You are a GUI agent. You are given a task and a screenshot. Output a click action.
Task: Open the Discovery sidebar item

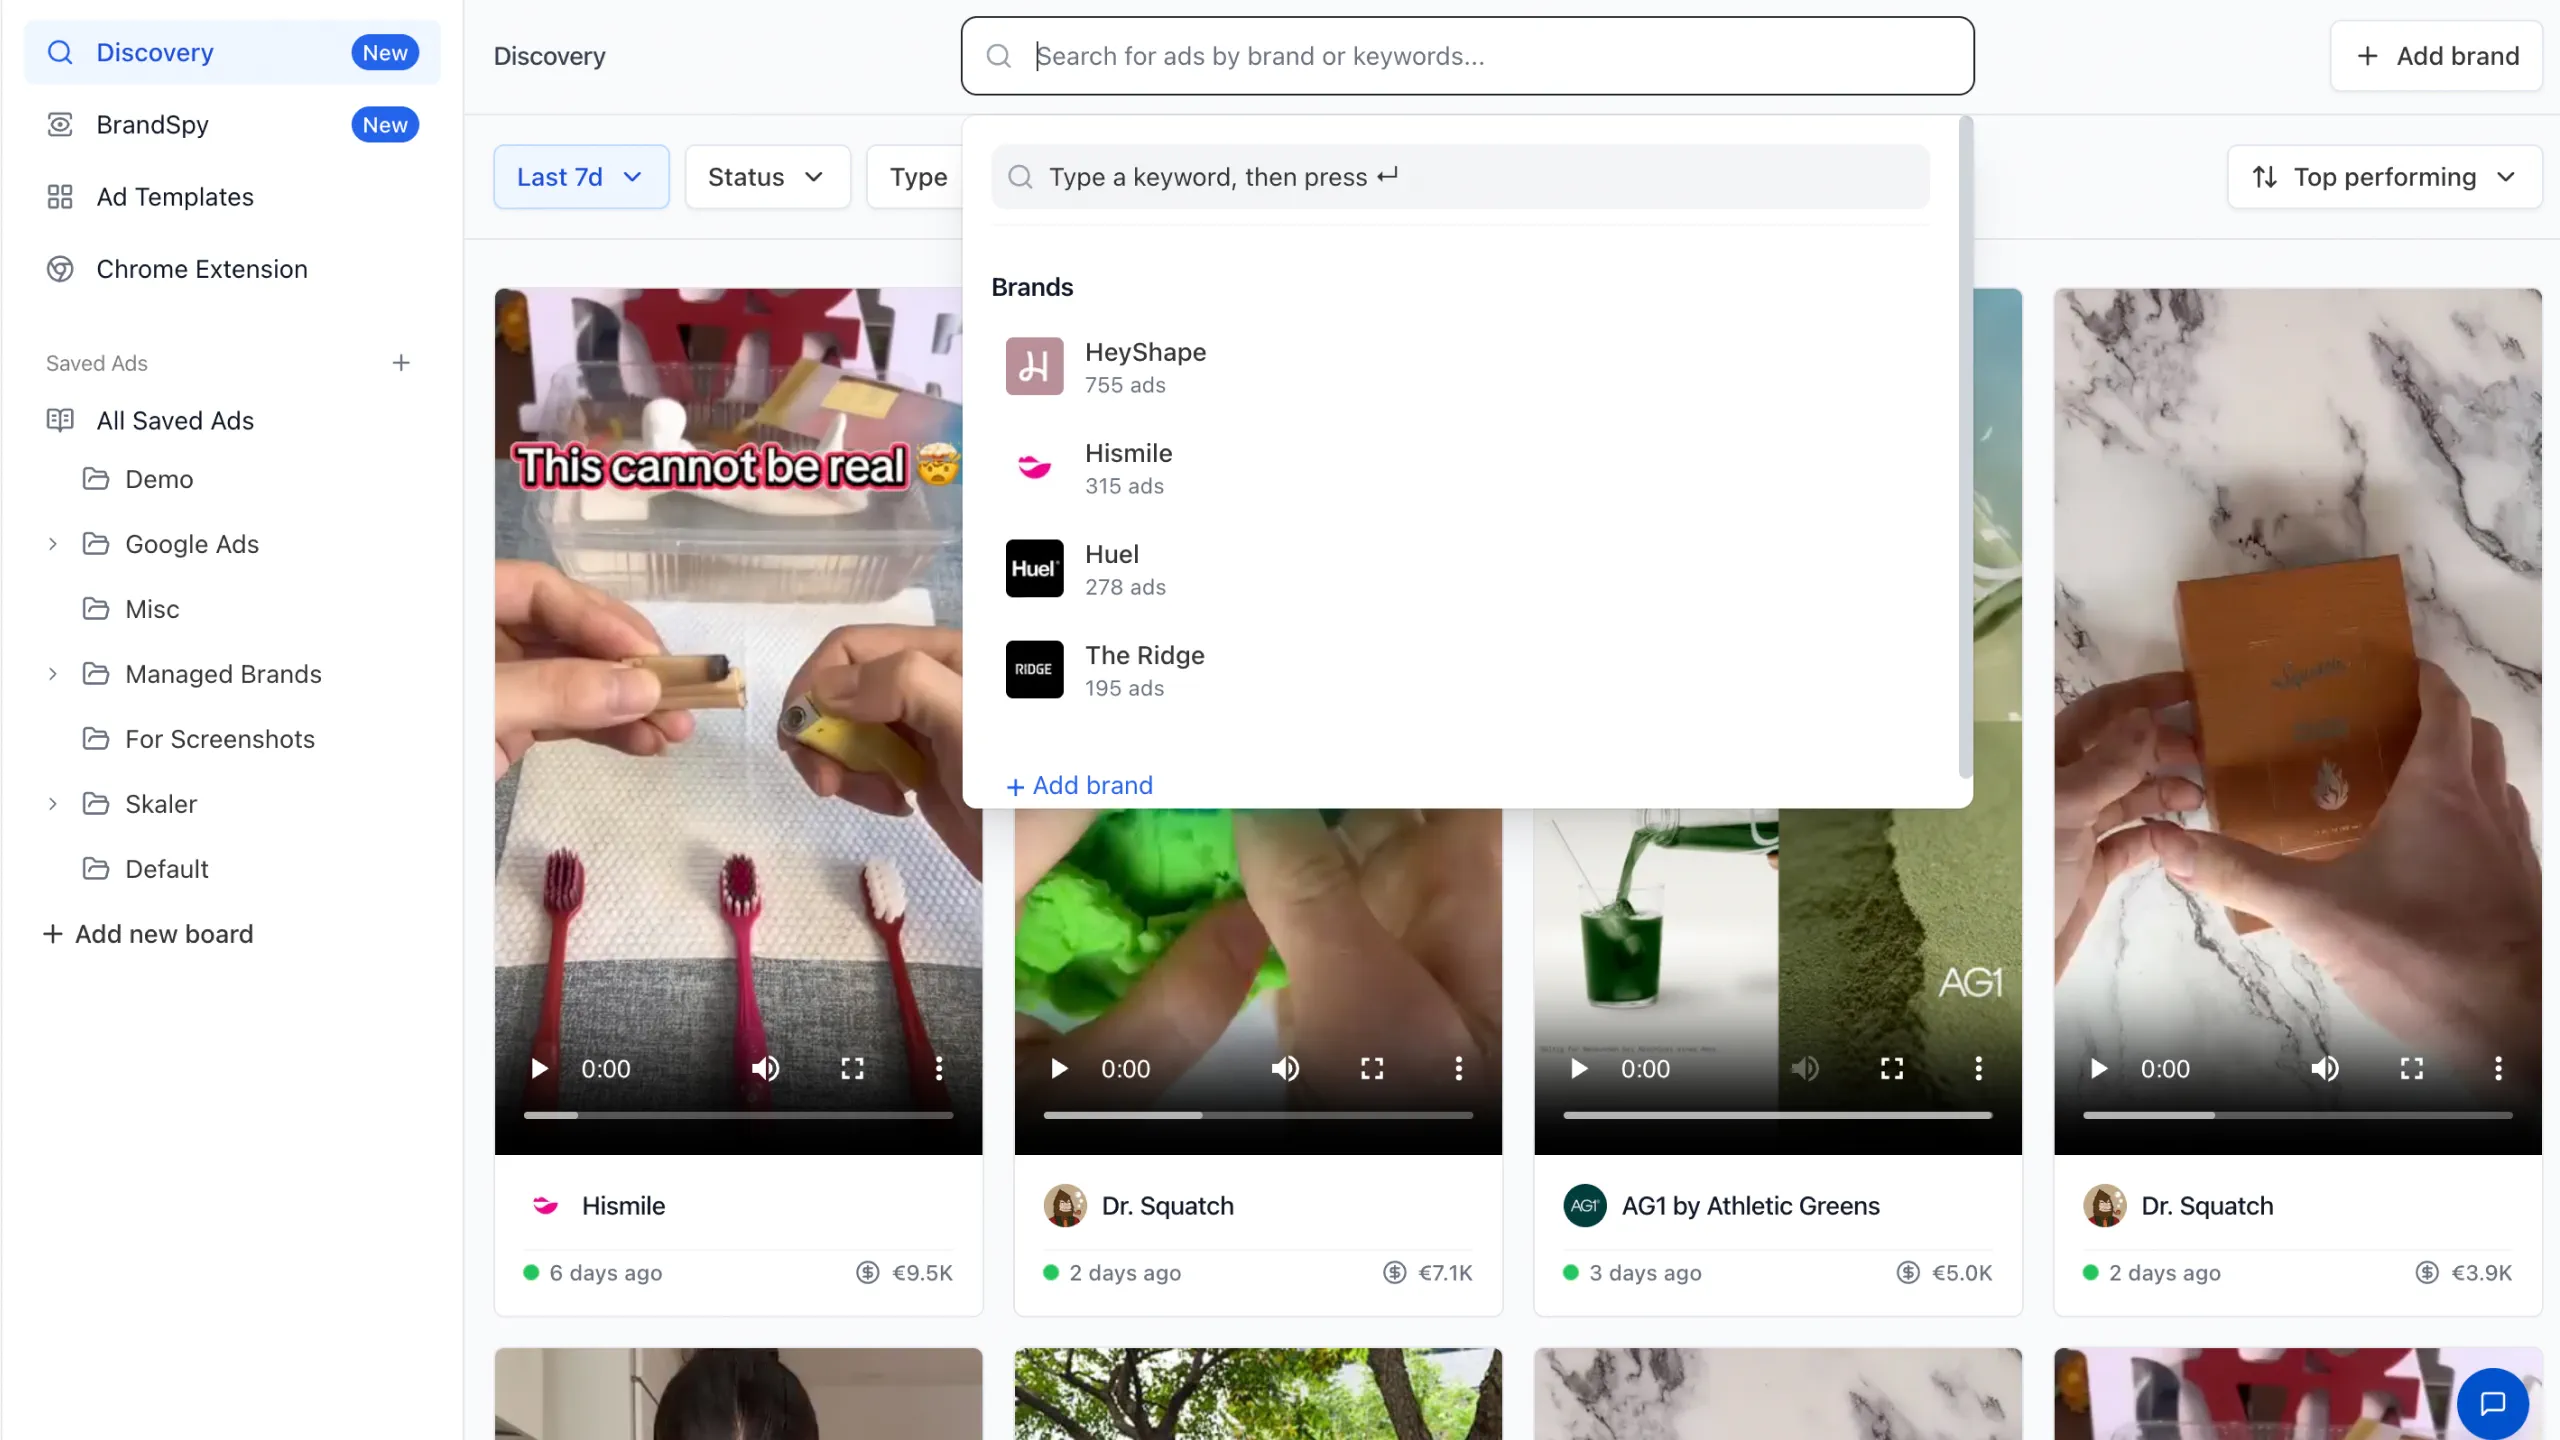point(232,53)
